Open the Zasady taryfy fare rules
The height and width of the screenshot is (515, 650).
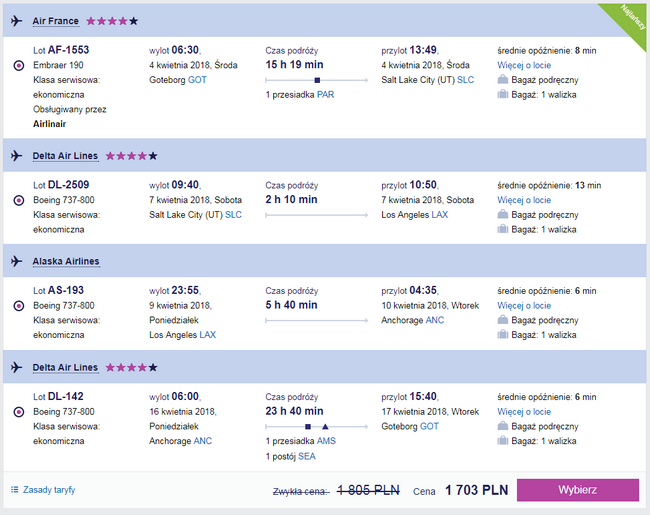coord(49,490)
